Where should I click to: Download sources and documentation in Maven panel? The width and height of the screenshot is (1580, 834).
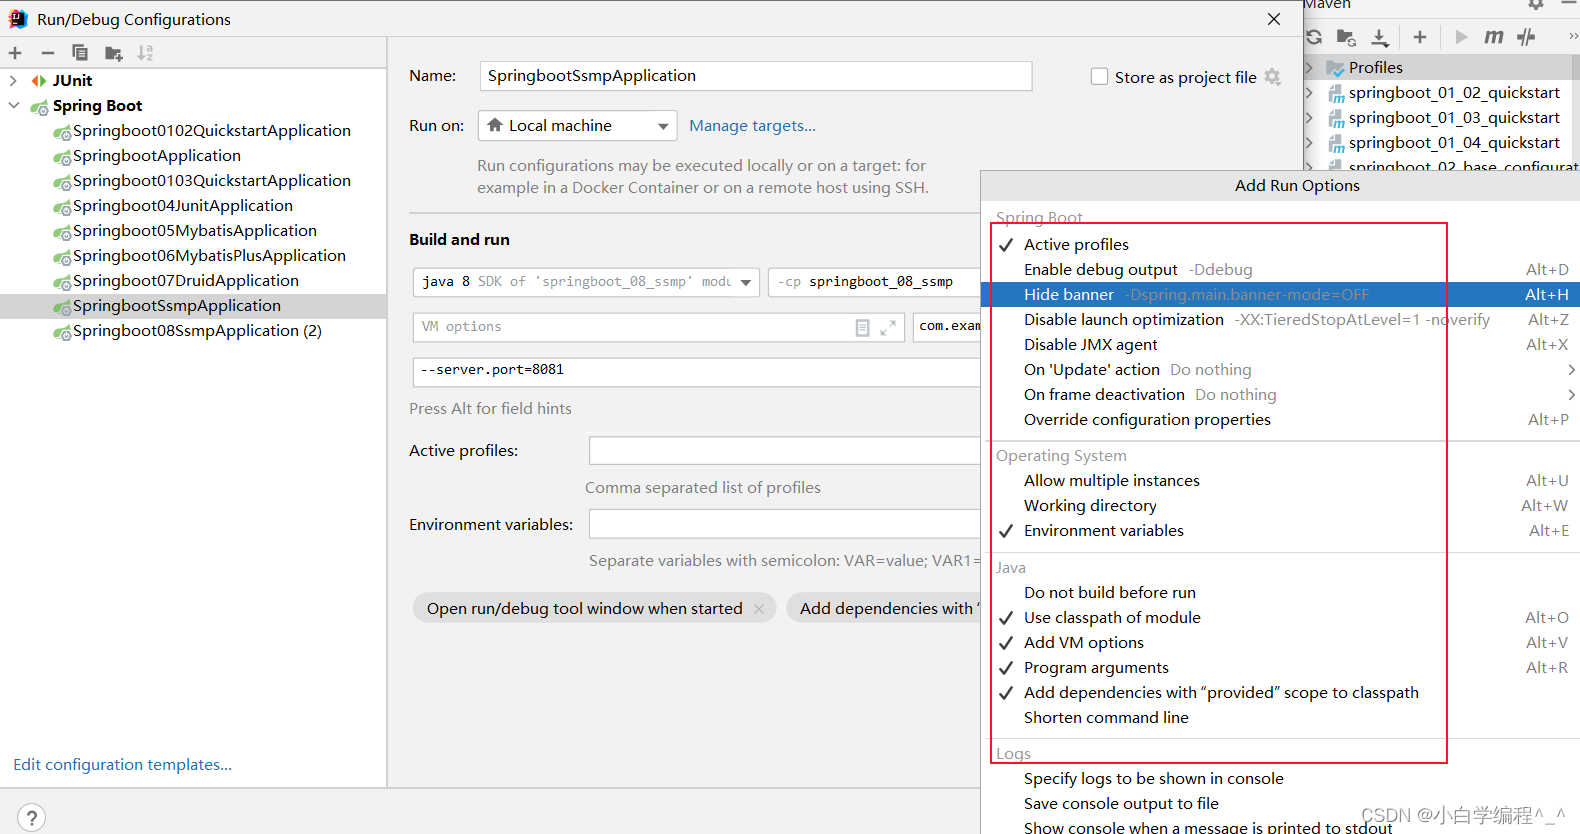pos(1380,37)
